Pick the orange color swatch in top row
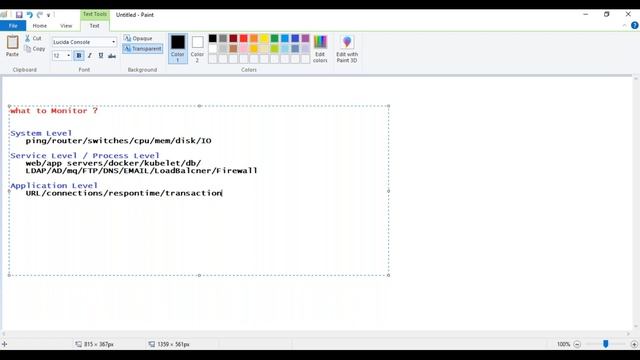640x360 pixels. pyautogui.click(x=254, y=38)
